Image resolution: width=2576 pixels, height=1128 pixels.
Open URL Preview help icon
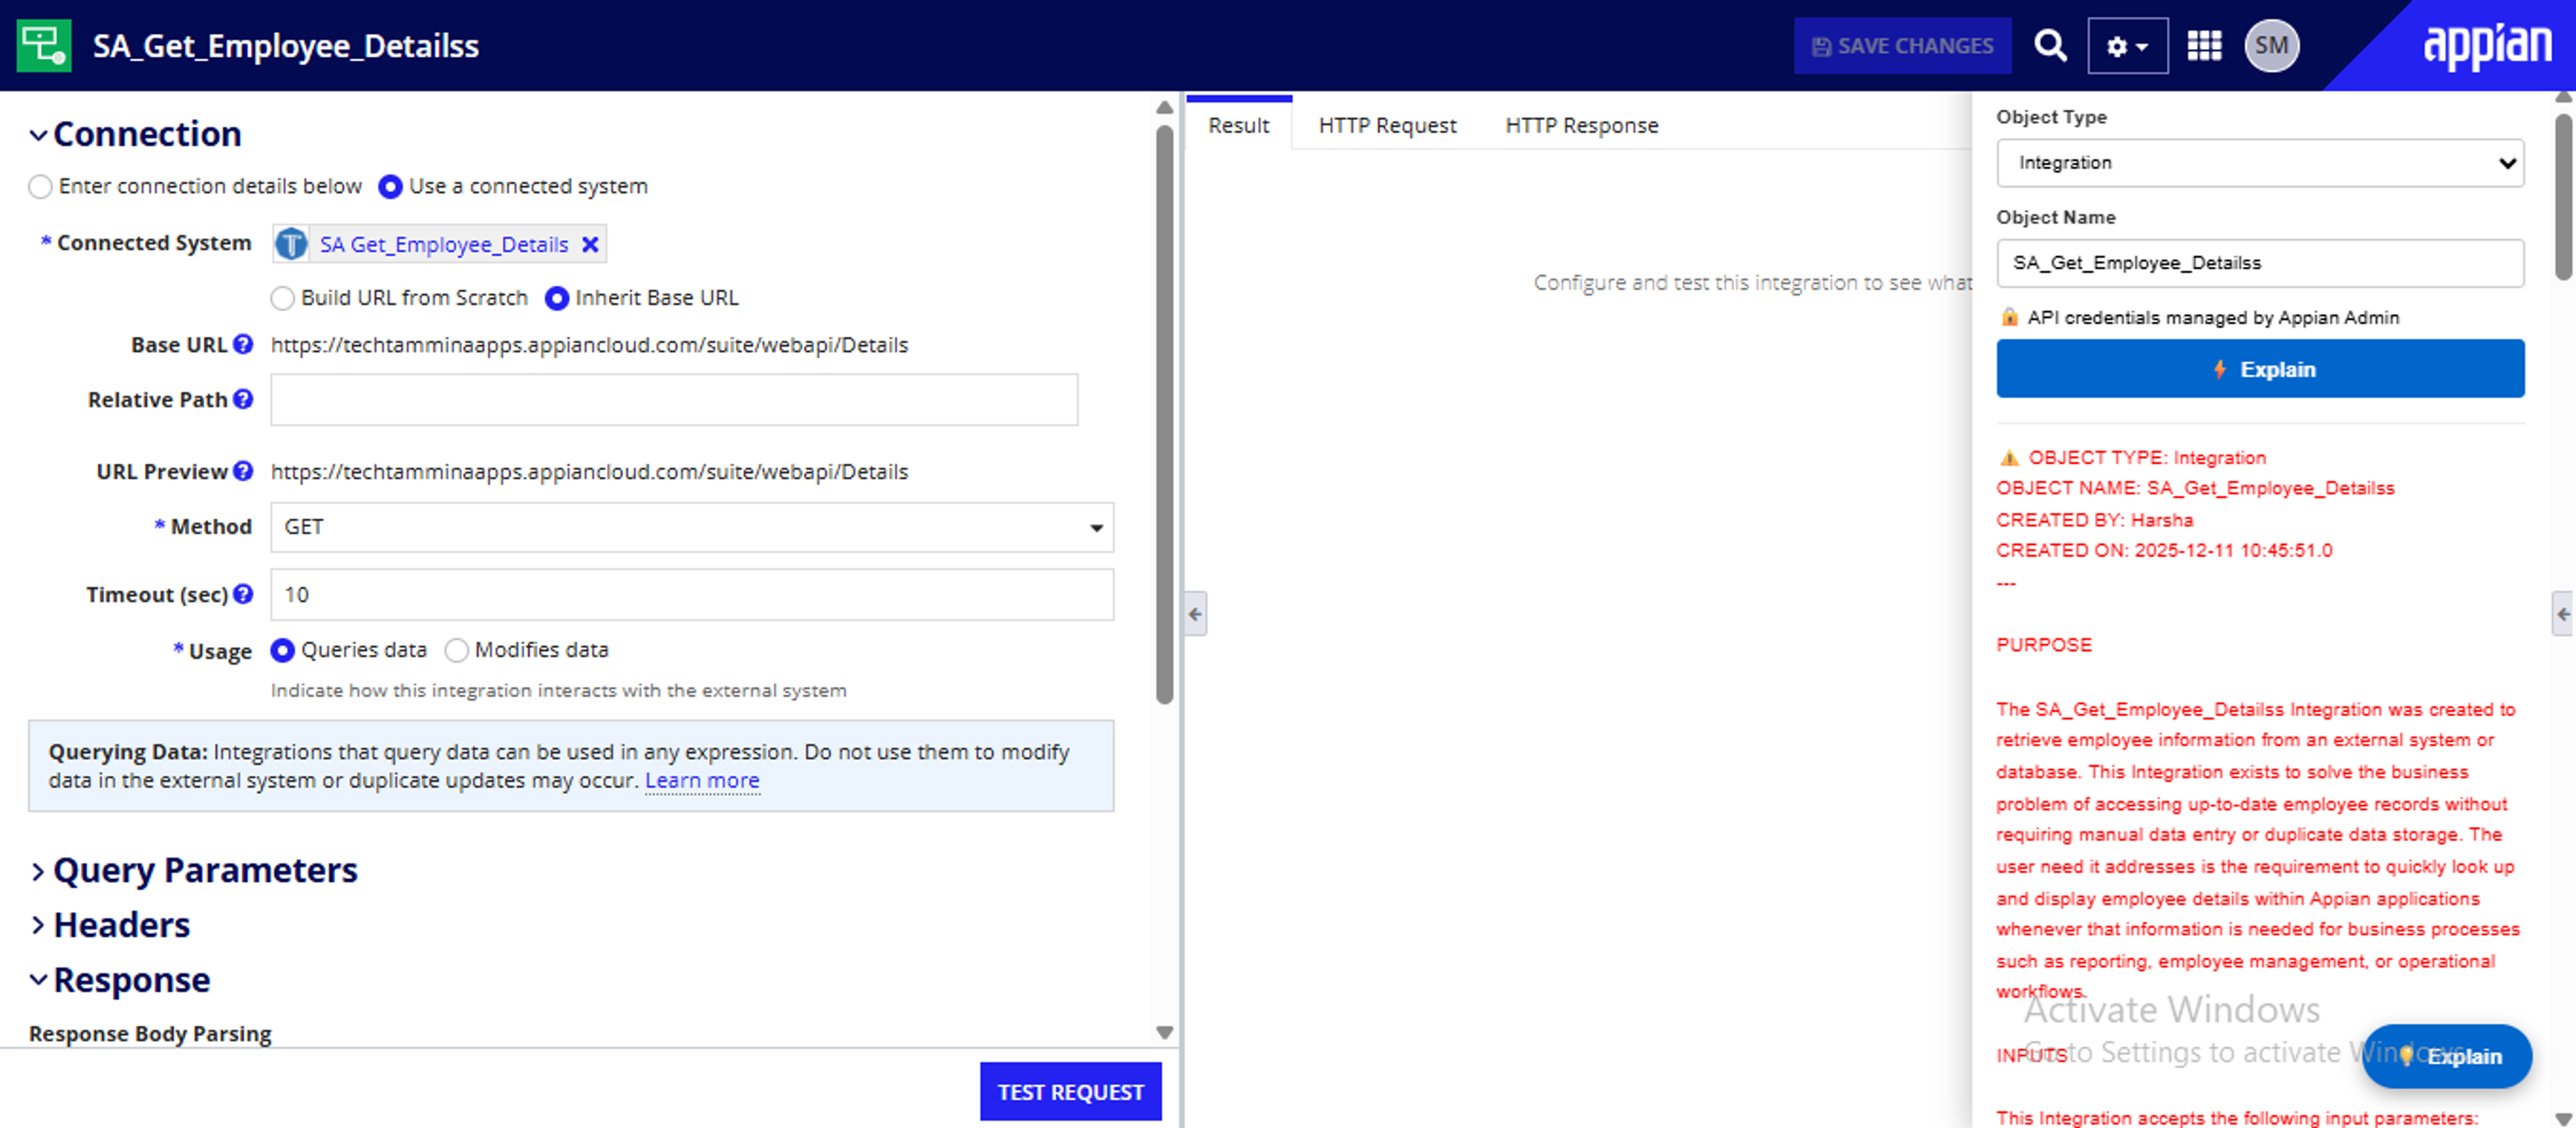[242, 471]
